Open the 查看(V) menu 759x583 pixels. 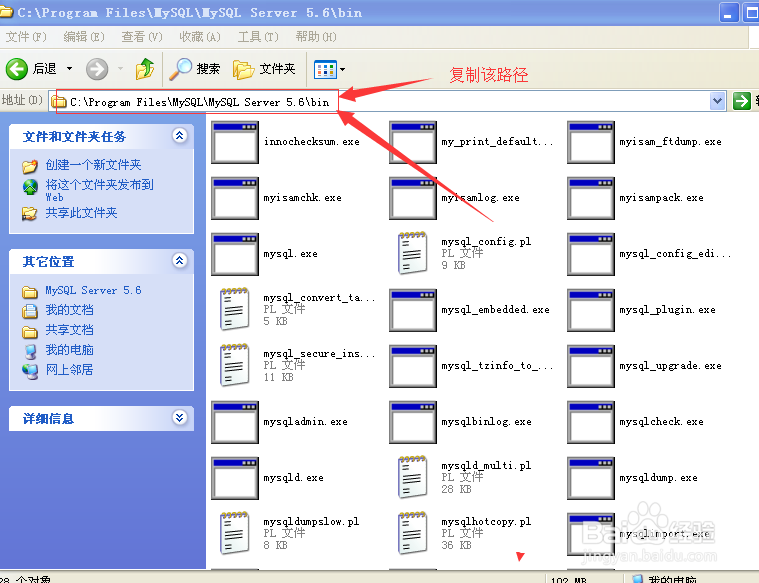coord(142,37)
